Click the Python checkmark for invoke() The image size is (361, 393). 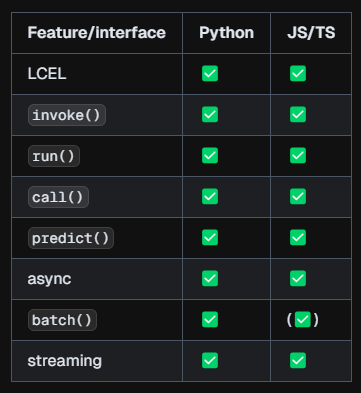click(210, 114)
